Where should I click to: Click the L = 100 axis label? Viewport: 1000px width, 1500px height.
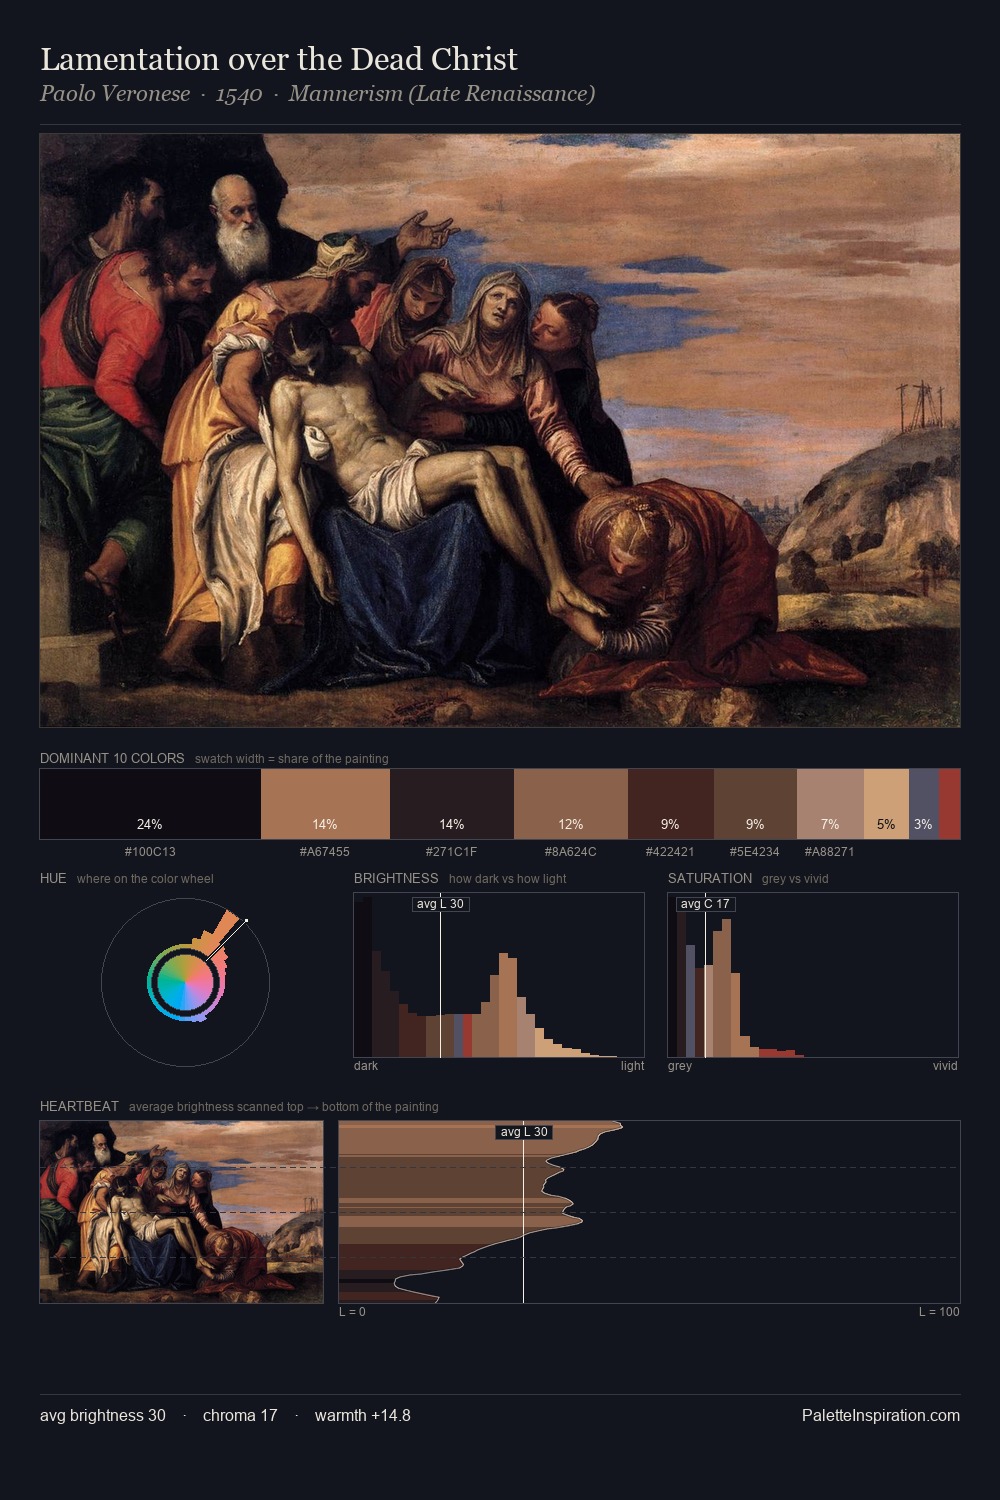[939, 1312]
